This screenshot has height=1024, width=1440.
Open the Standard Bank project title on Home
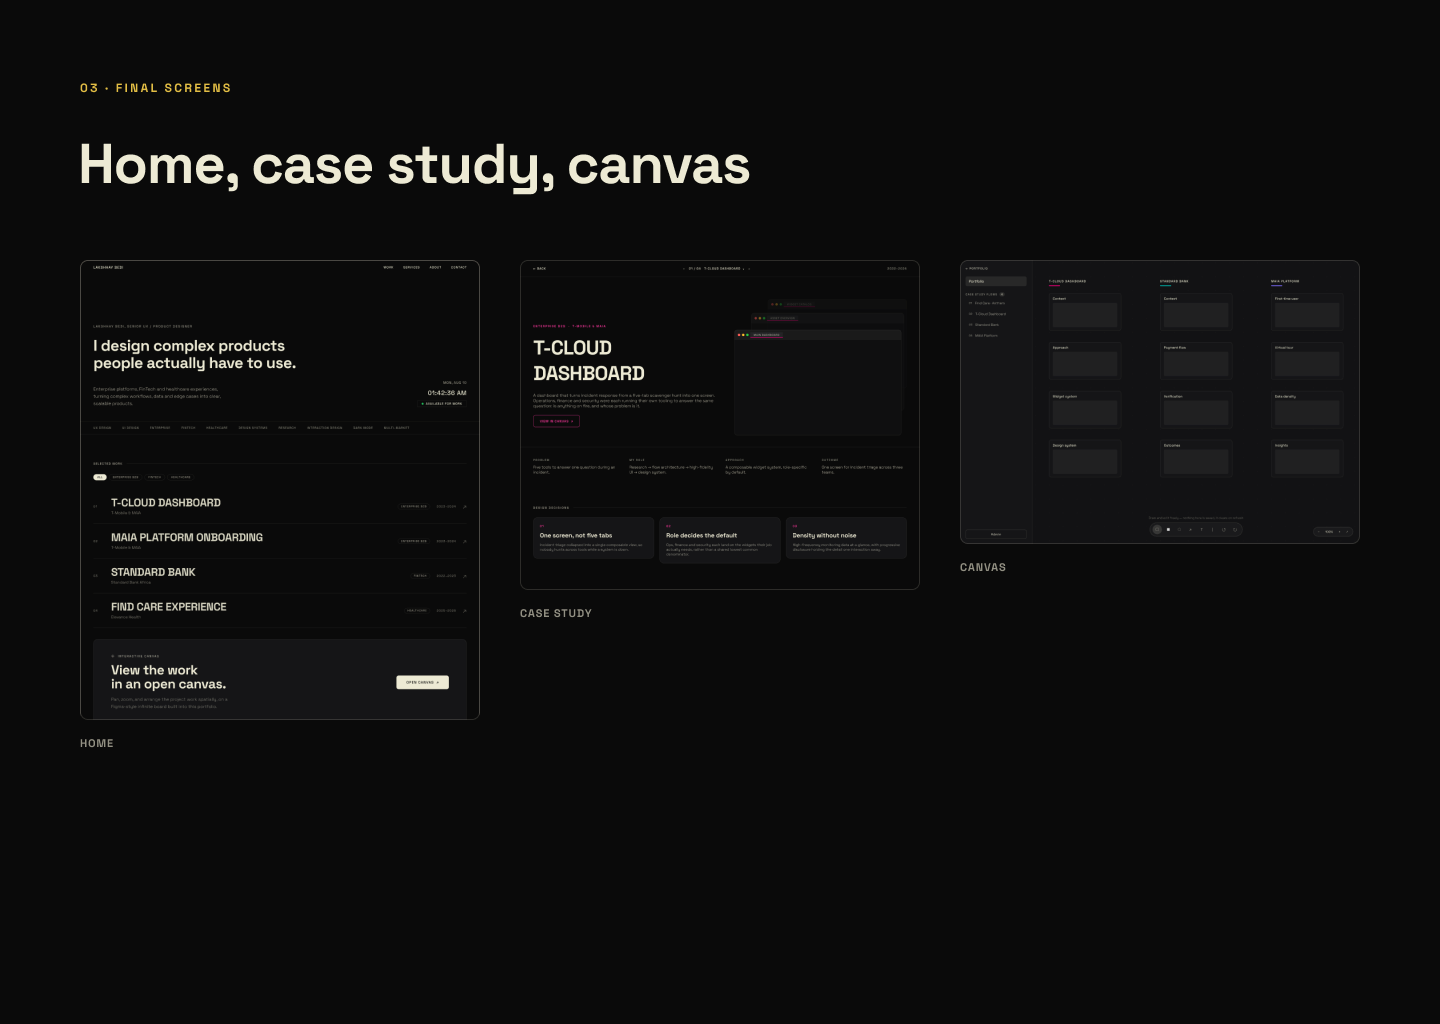pos(153,572)
